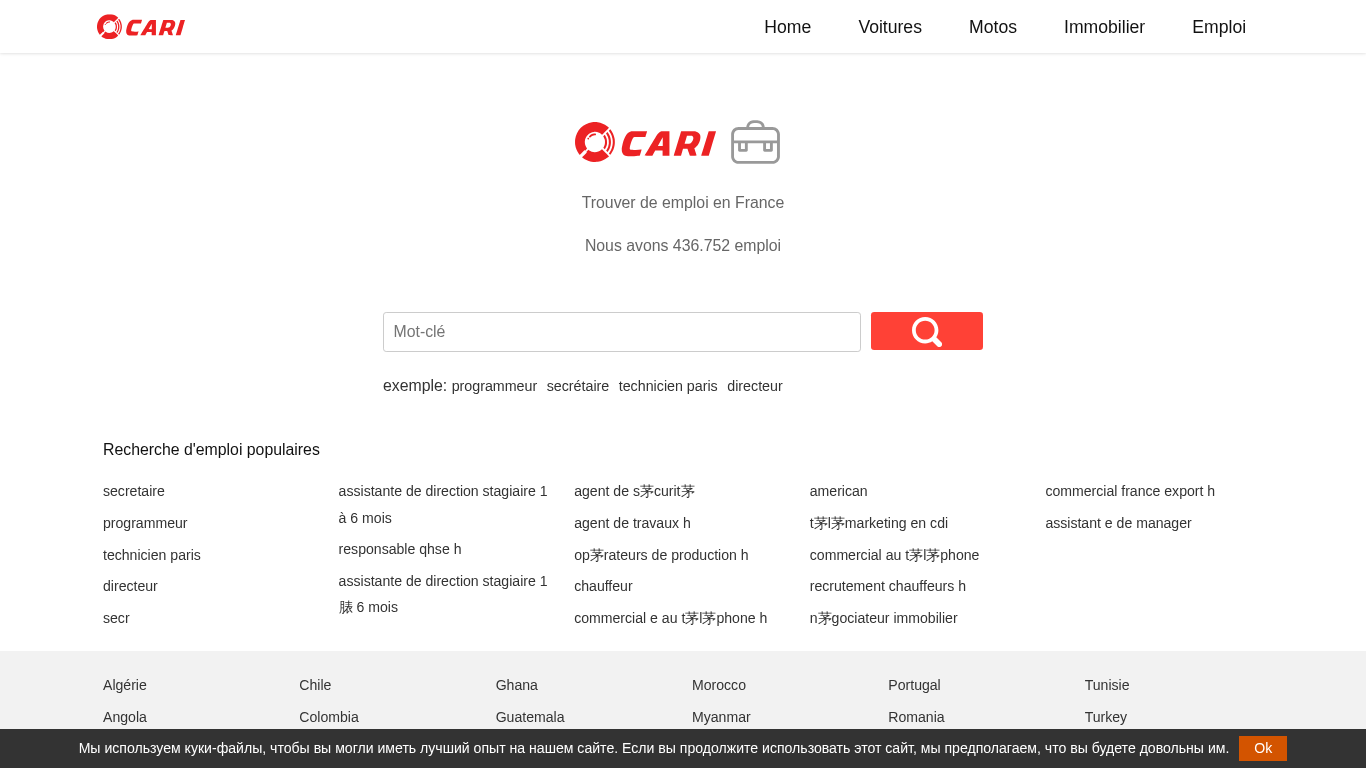Open the search starting 'commercial e au'
The width and height of the screenshot is (1366, 768).
pos(671,618)
